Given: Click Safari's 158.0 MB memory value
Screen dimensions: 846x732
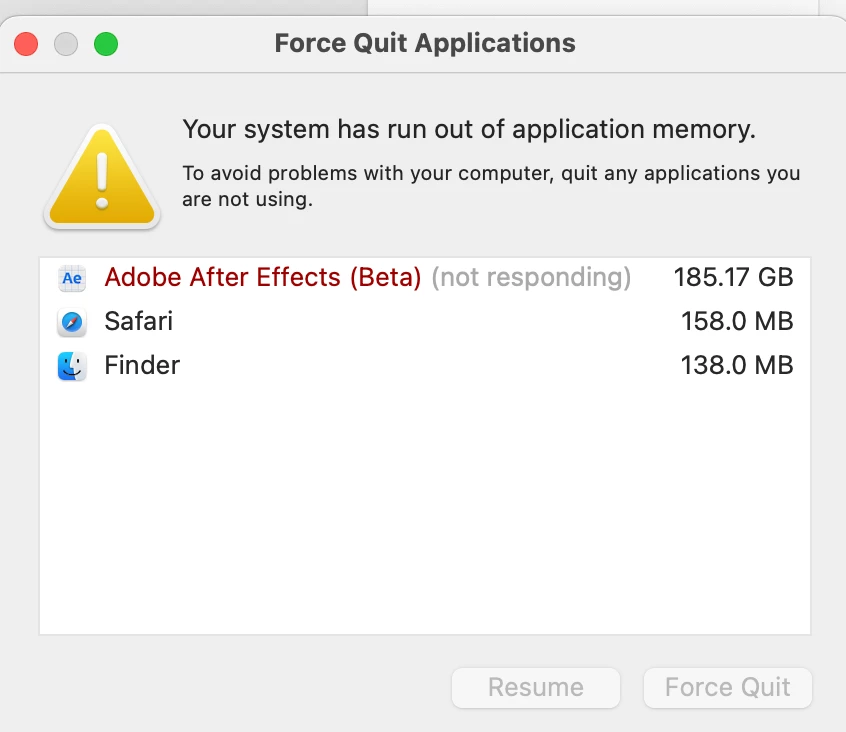Looking at the screenshot, I should pyautogui.click(x=737, y=322).
